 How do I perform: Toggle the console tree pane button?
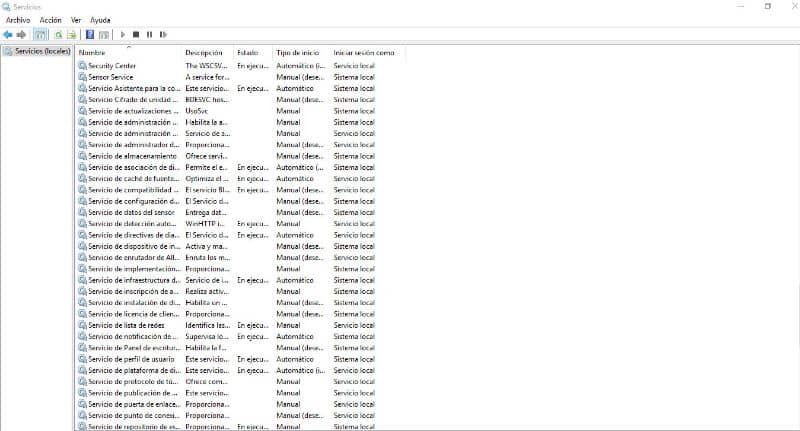click(x=40, y=35)
